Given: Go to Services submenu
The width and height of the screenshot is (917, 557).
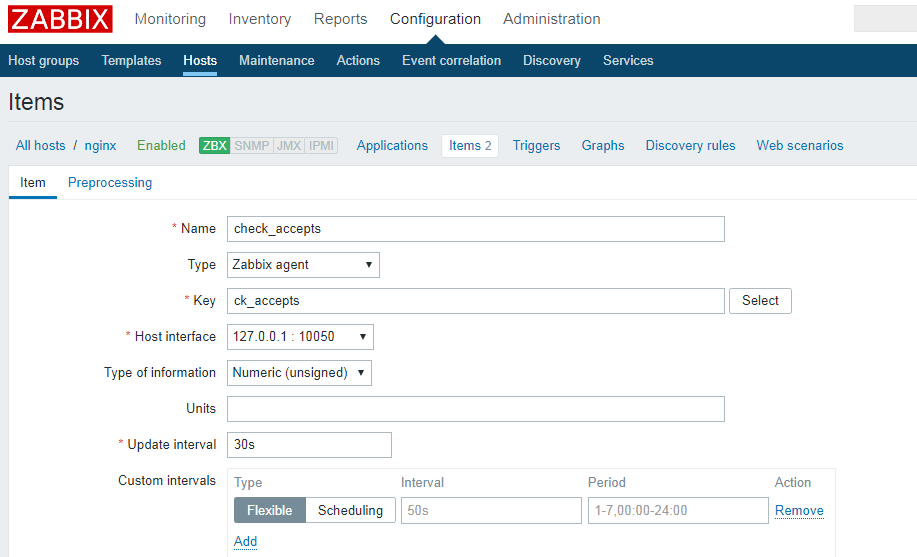Looking at the screenshot, I should (x=628, y=61).
